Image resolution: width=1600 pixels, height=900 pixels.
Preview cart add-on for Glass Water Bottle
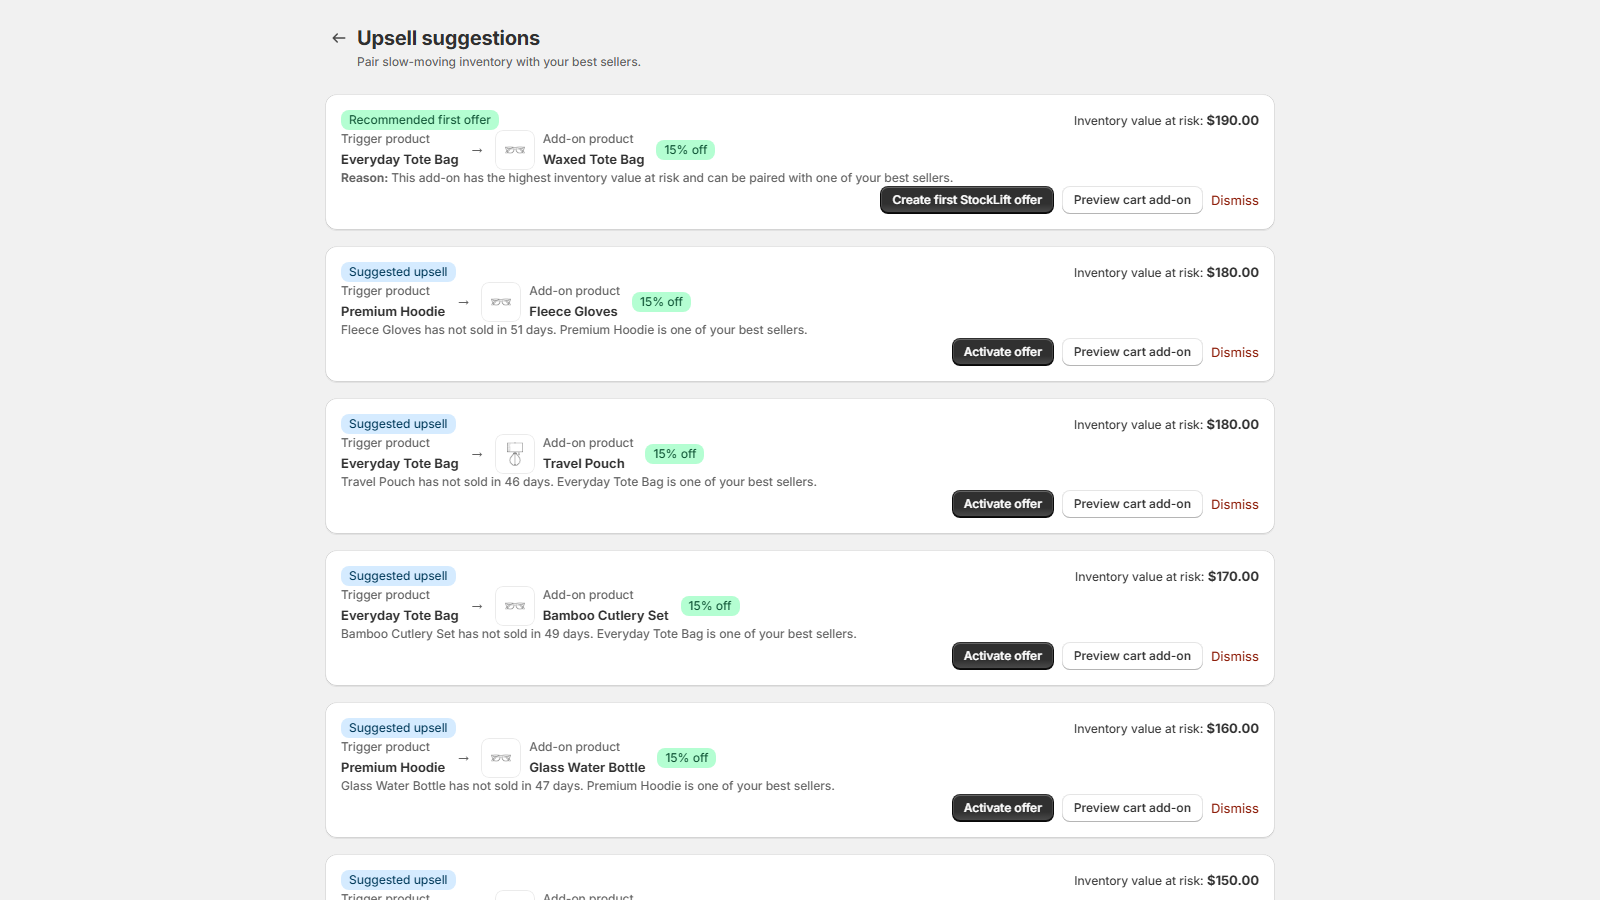(1132, 808)
